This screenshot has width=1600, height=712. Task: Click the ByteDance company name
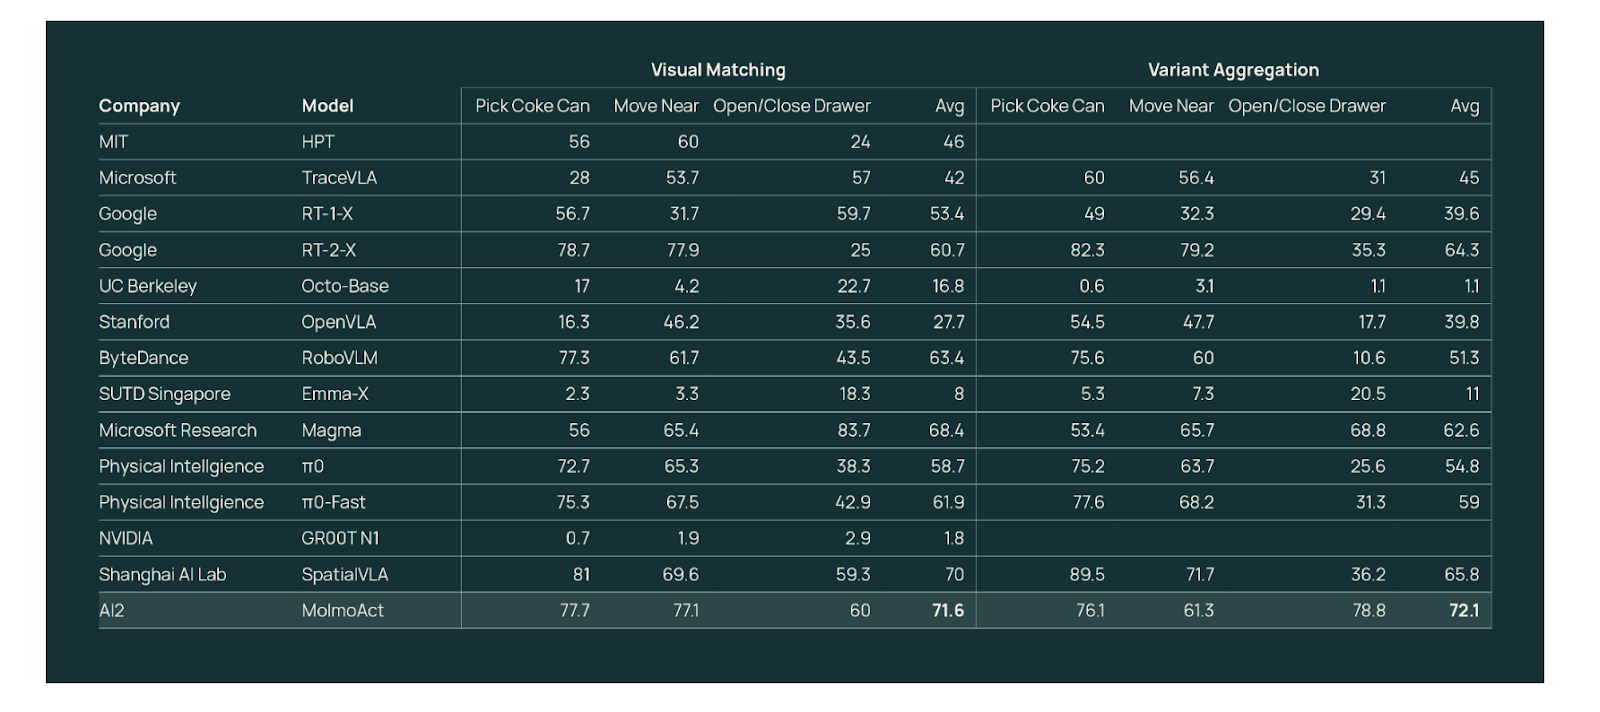[143, 358]
